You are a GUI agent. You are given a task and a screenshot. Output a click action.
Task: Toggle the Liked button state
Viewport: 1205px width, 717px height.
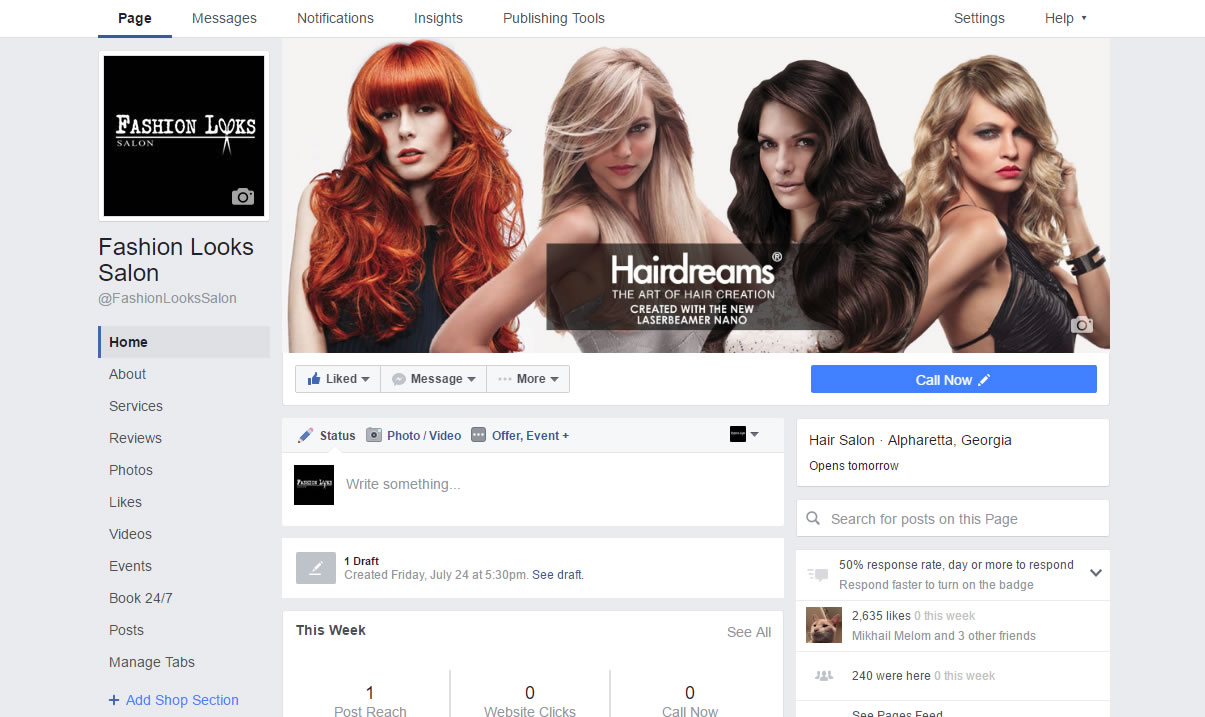[337, 378]
